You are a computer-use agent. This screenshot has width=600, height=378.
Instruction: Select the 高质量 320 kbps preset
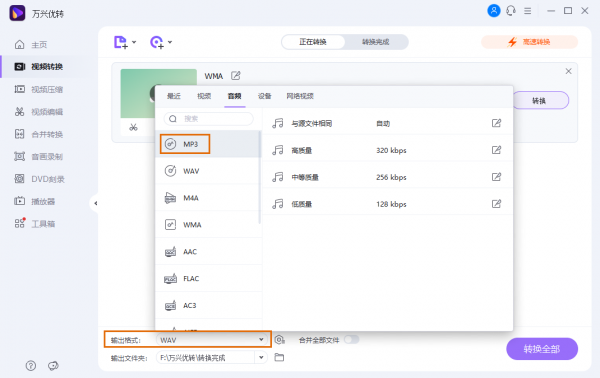(x=387, y=150)
